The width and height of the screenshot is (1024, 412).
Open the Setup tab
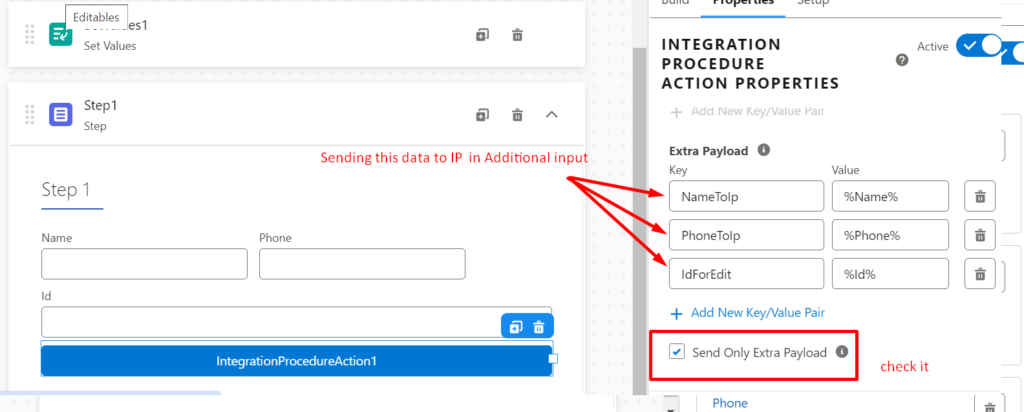(x=813, y=3)
